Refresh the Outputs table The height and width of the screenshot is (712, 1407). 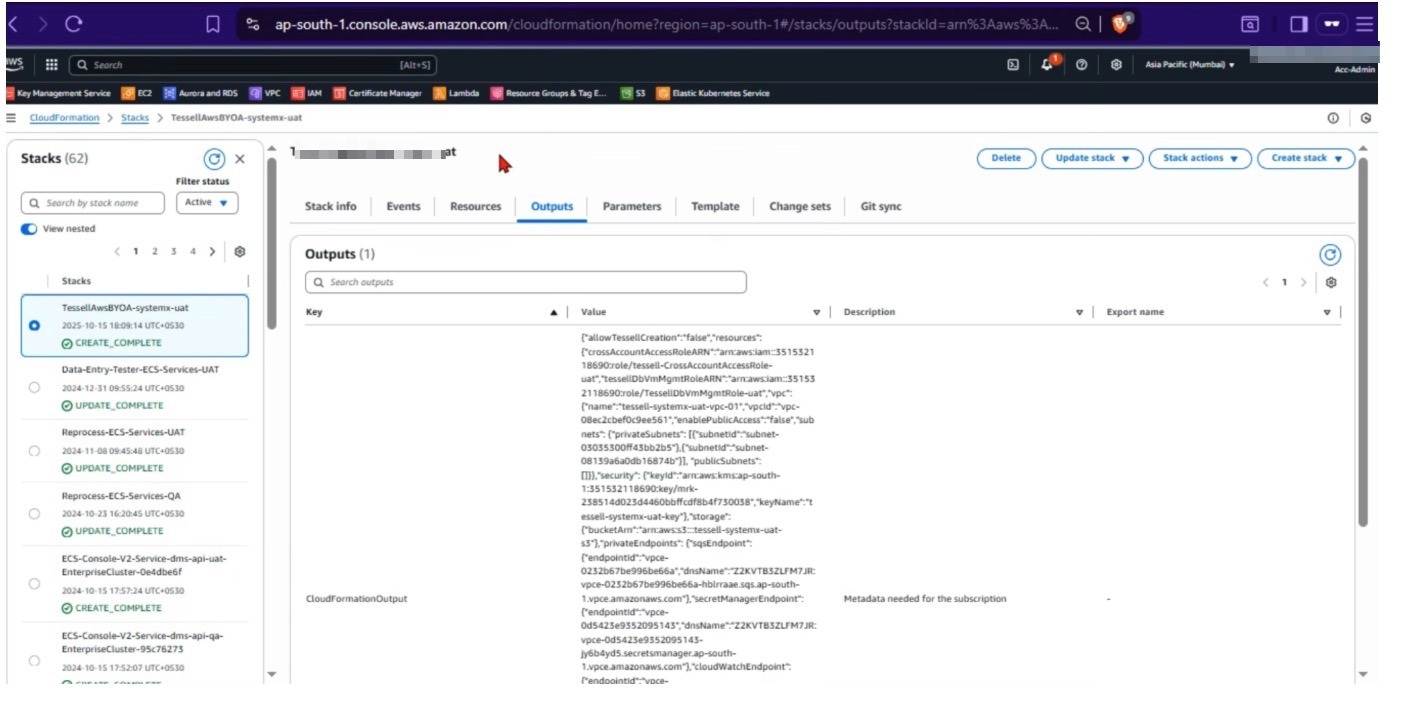[x=1330, y=255]
